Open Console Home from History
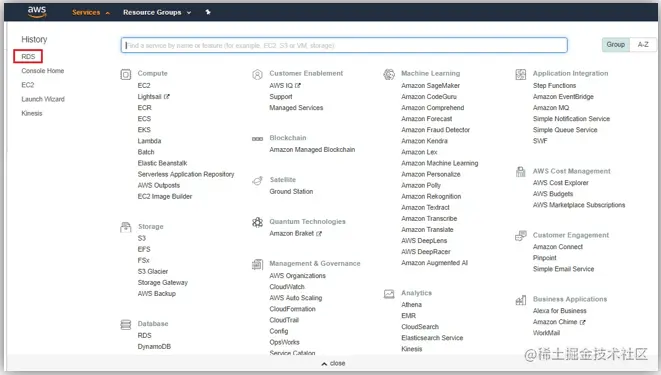The width and height of the screenshot is (661, 375). click(x=43, y=71)
